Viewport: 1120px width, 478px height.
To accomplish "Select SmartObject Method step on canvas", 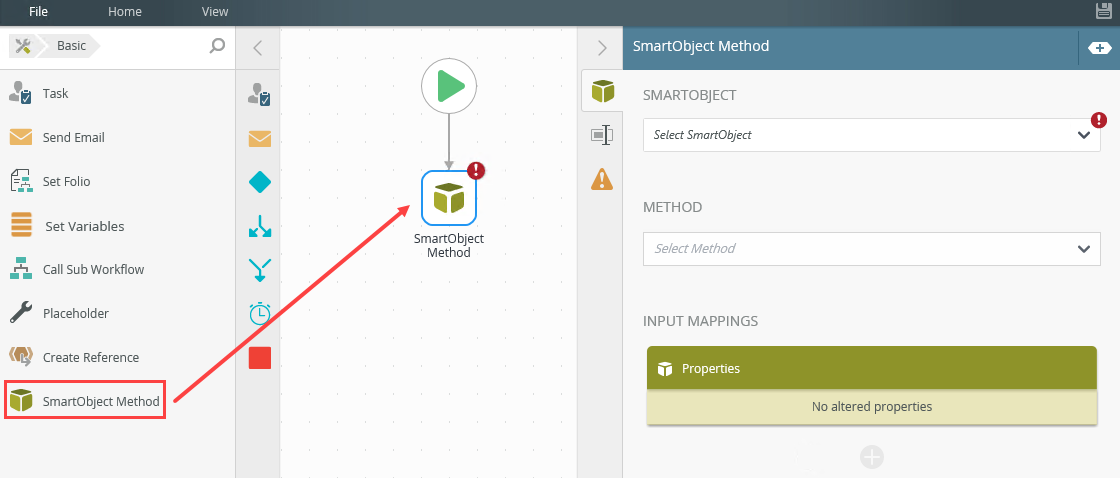I will pyautogui.click(x=449, y=198).
